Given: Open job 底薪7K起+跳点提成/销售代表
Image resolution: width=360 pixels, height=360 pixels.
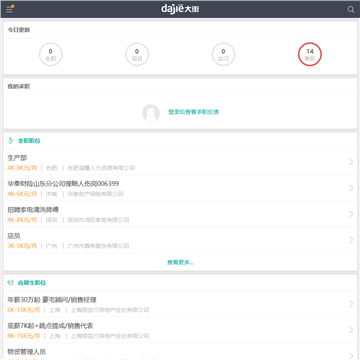Looking at the screenshot, I should tap(50, 326).
